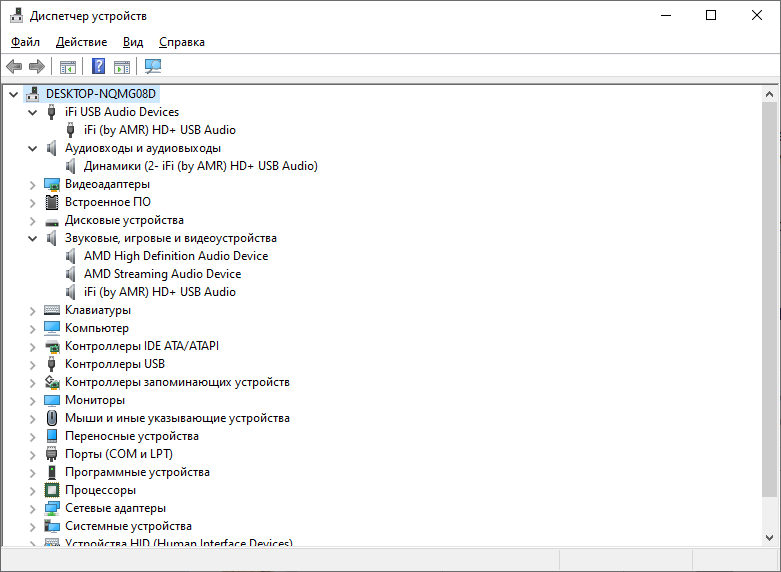Expand the Процессоры category
Image resolution: width=781 pixels, height=572 pixels.
click(32, 491)
